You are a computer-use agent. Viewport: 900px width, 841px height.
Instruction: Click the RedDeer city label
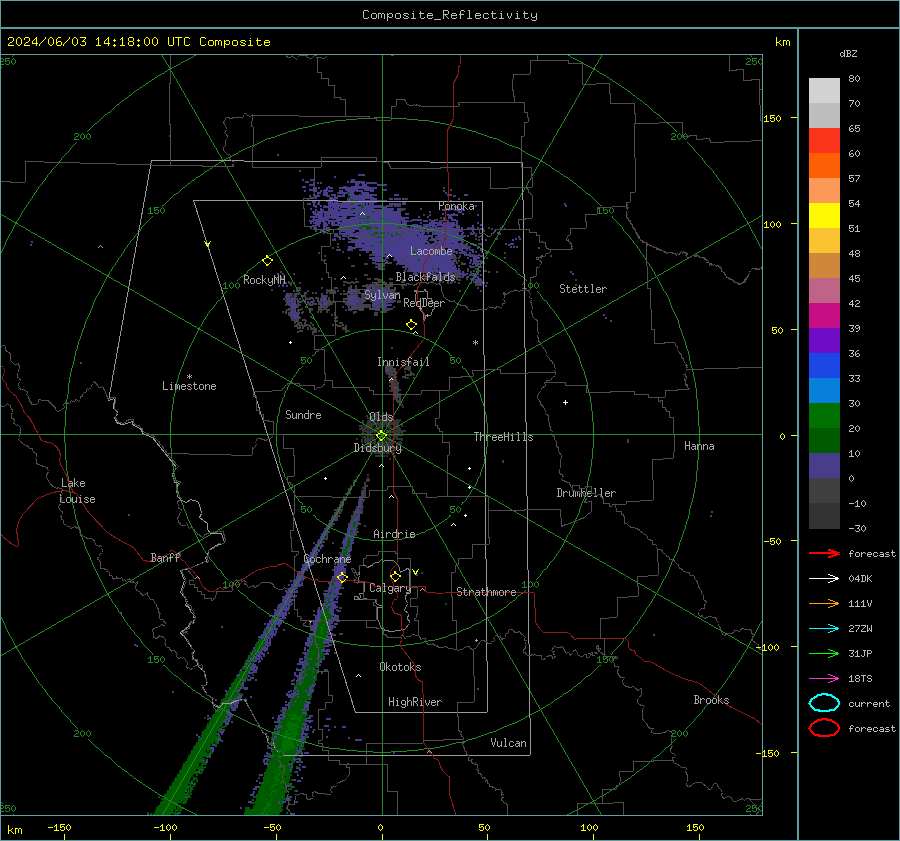(424, 303)
